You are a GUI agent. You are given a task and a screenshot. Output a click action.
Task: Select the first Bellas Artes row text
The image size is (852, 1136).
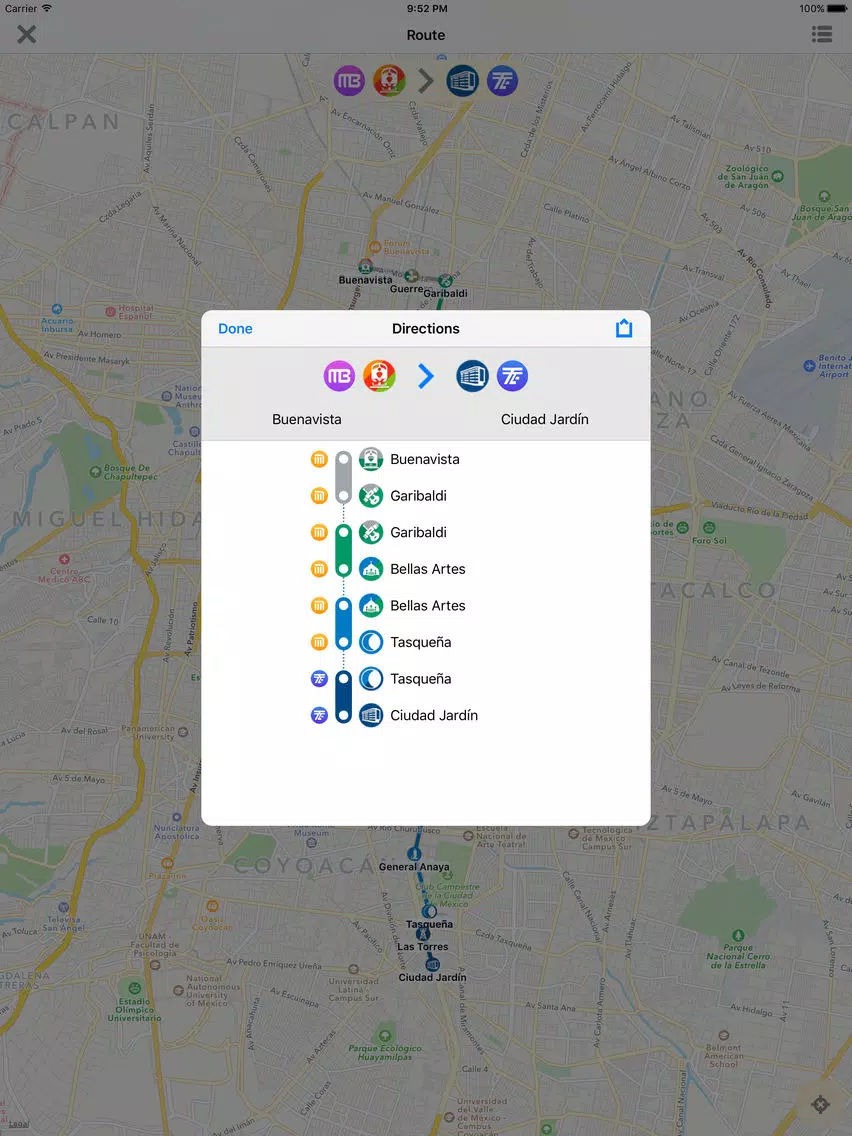point(427,569)
